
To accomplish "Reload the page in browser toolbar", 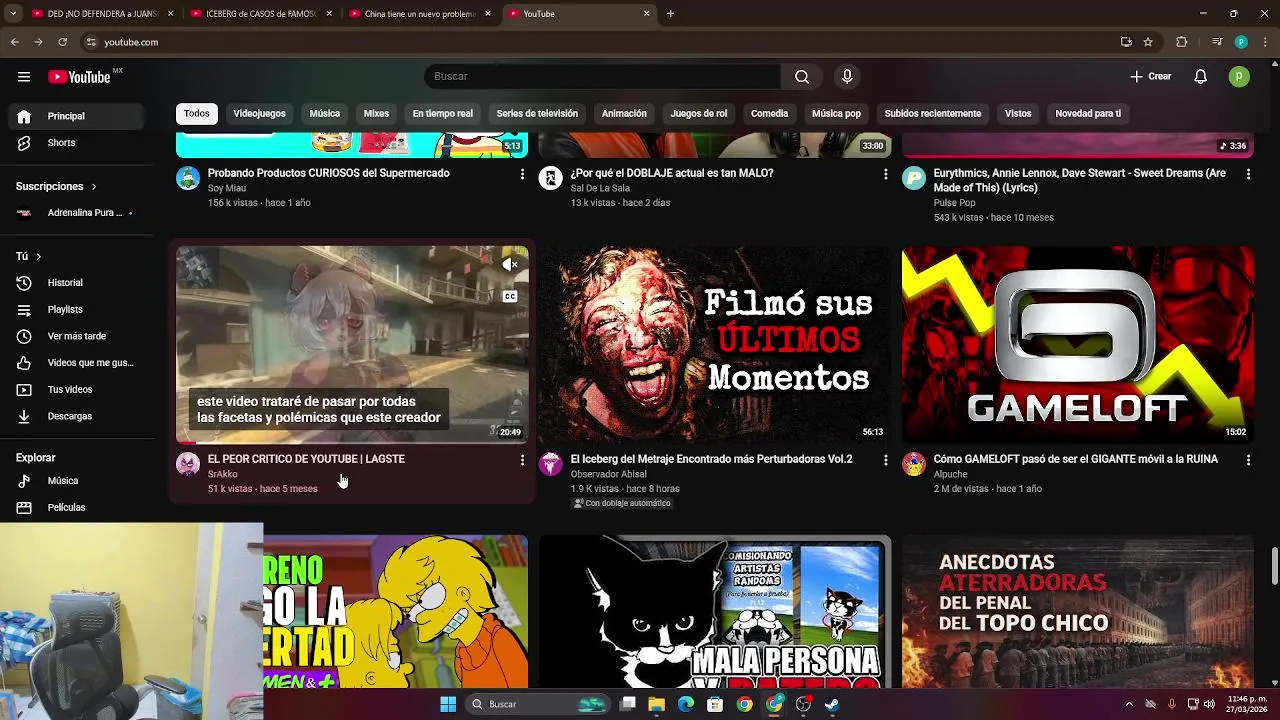I will pyautogui.click(x=62, y=42).
